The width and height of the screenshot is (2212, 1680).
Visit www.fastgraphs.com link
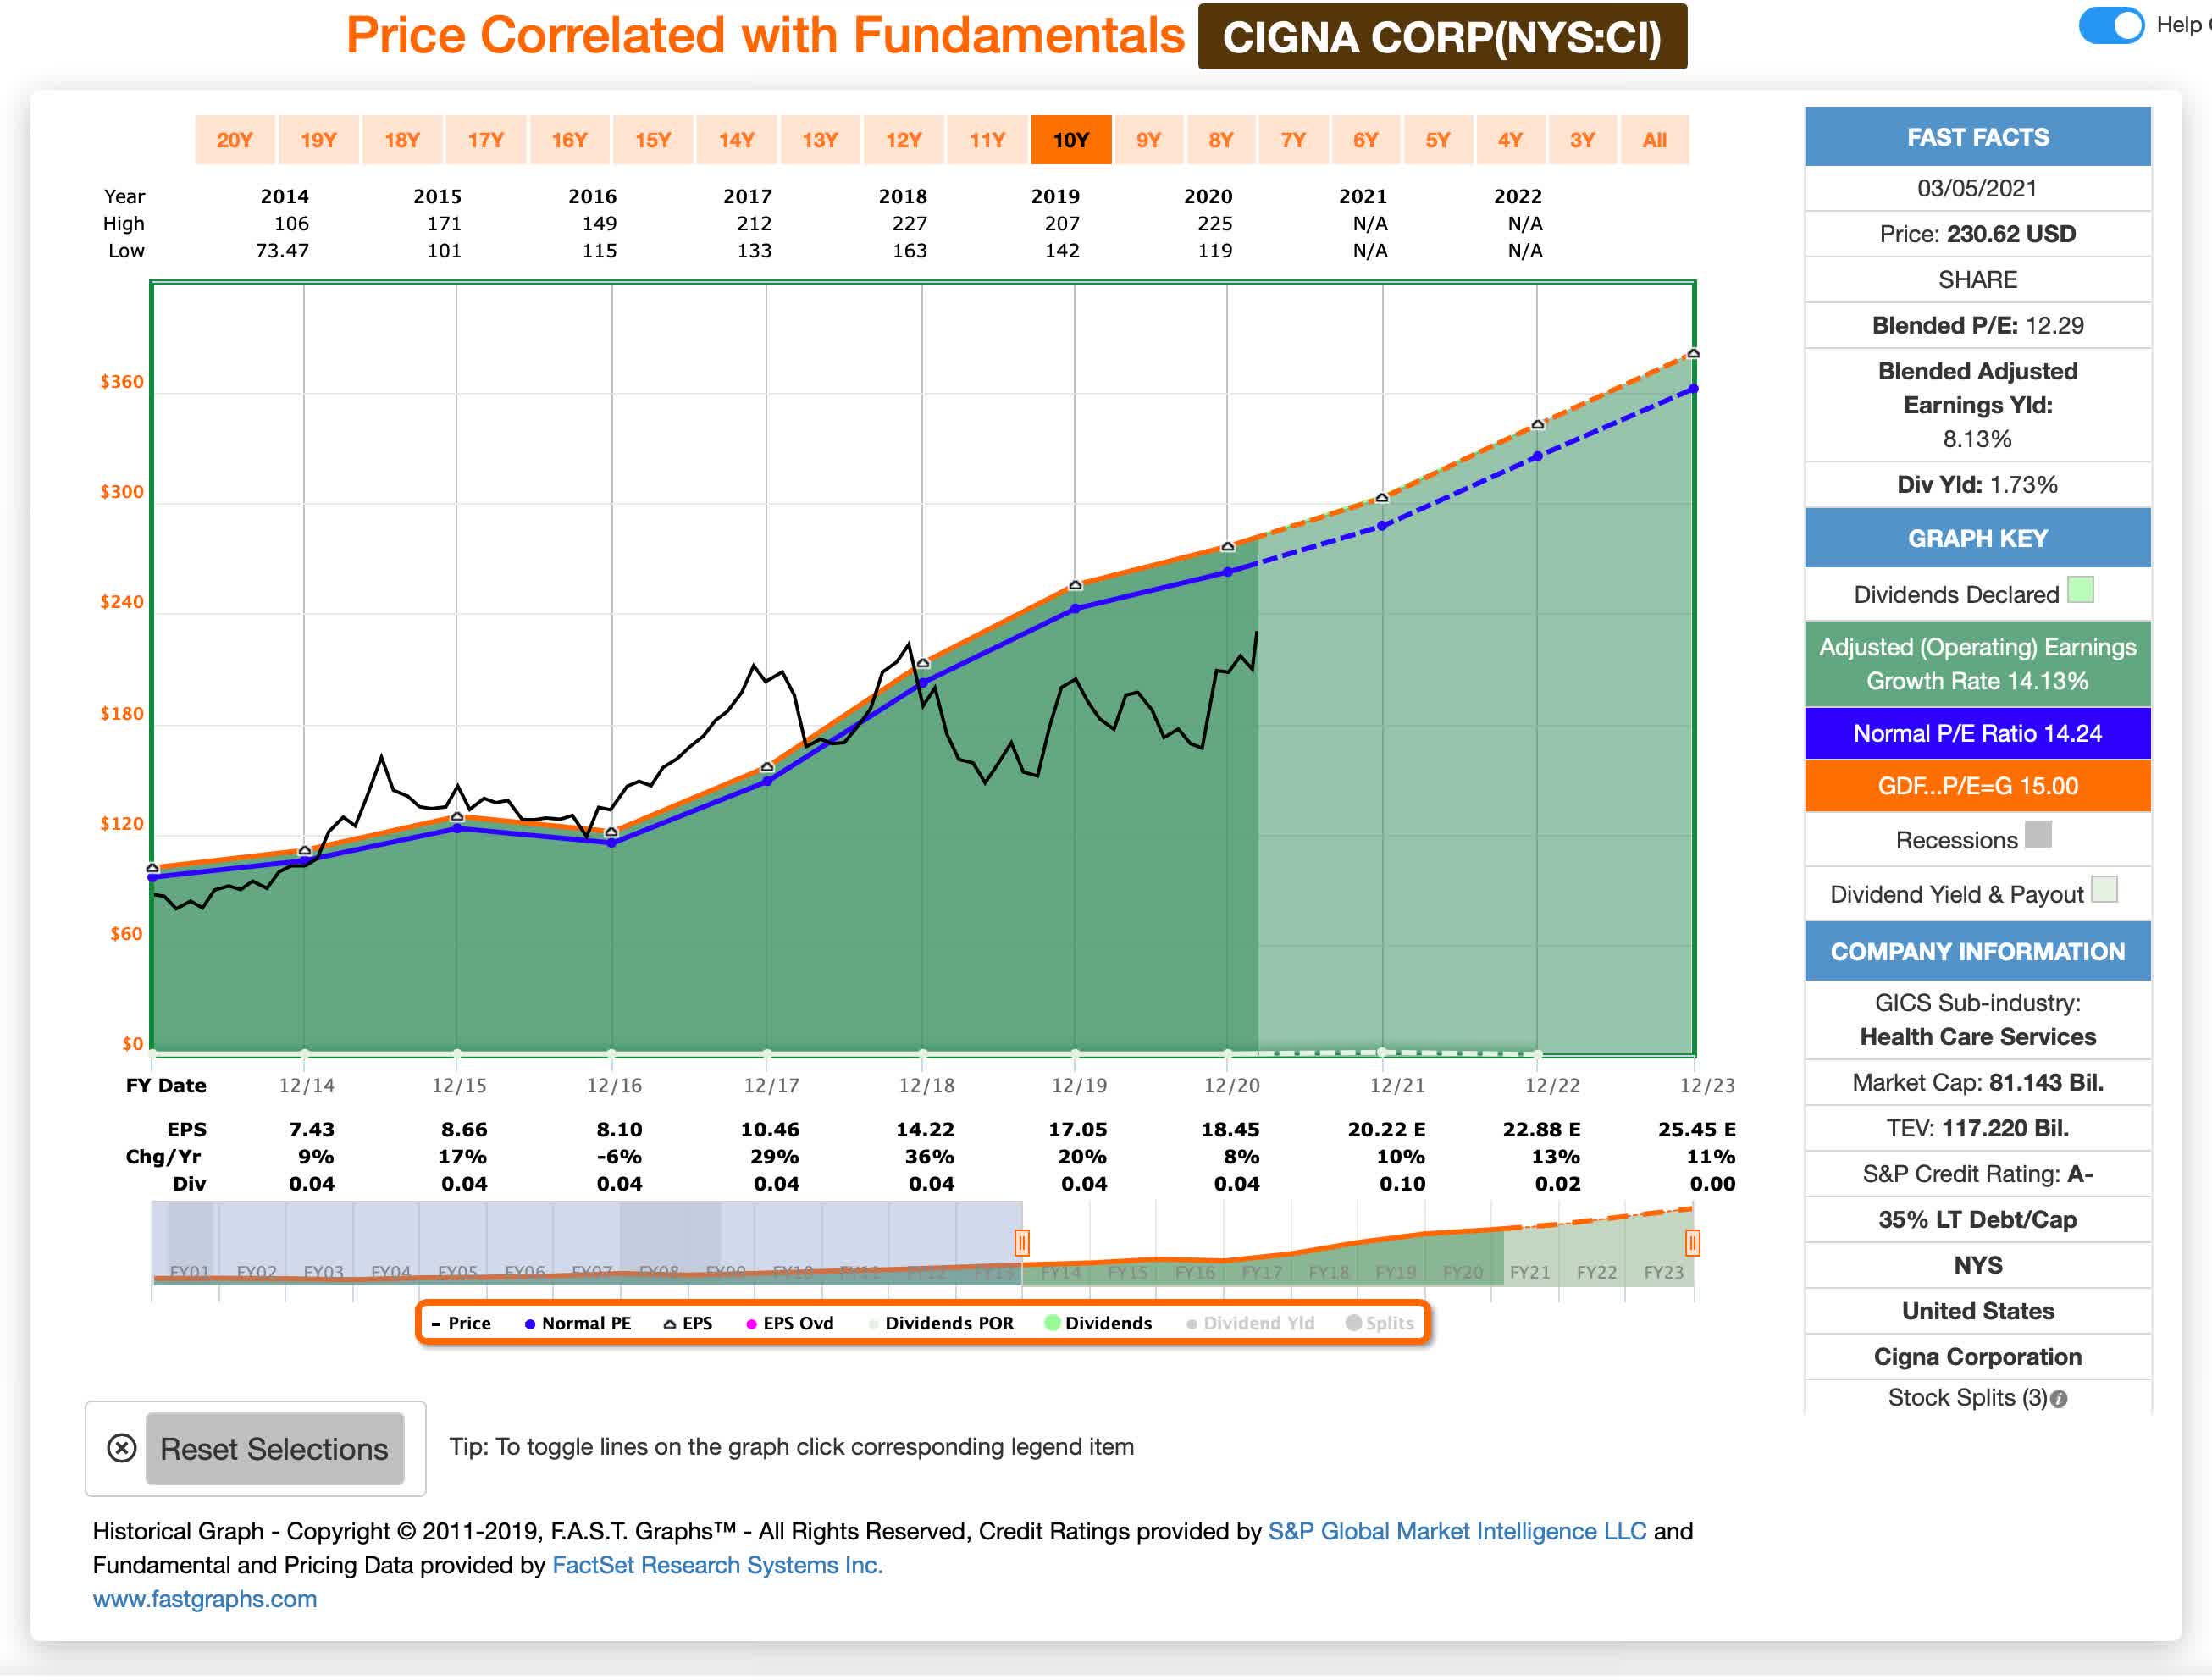205,1599
